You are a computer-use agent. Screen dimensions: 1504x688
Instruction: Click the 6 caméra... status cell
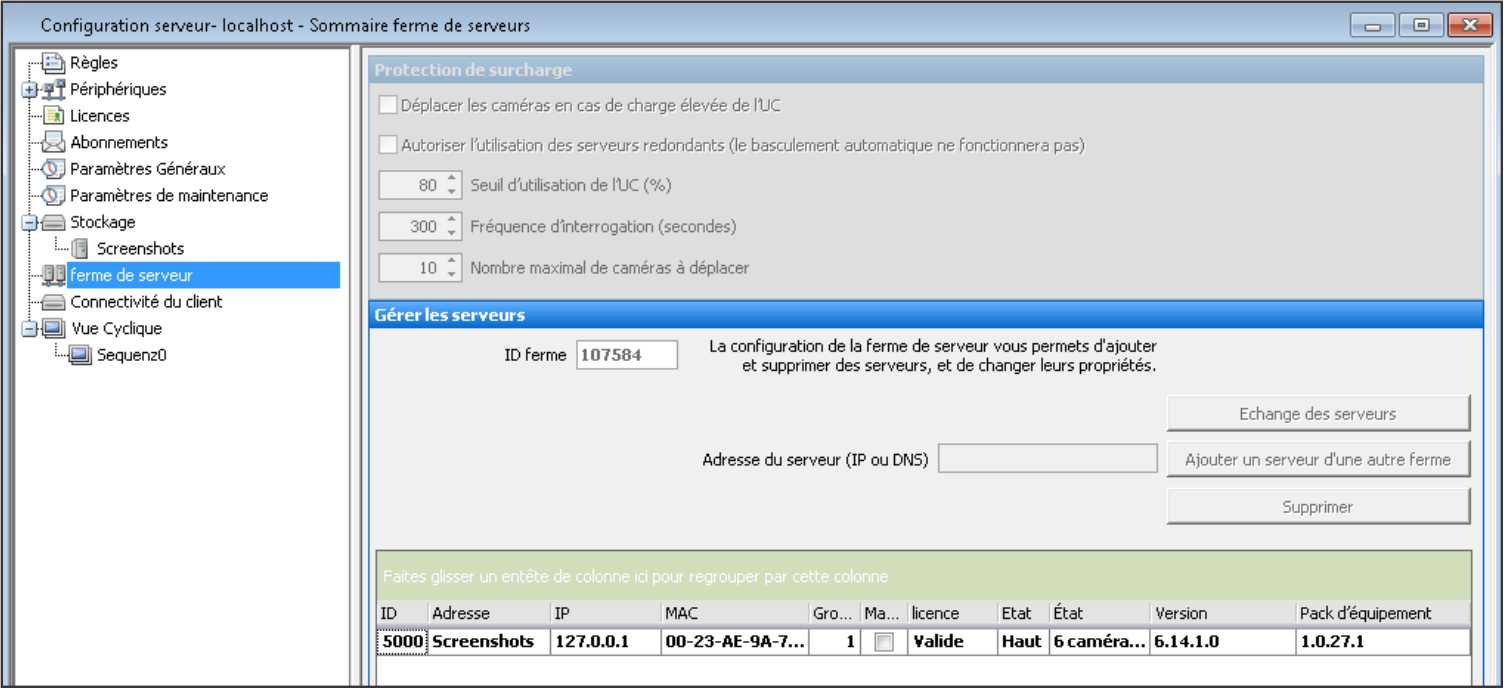tap(1099, 642)
